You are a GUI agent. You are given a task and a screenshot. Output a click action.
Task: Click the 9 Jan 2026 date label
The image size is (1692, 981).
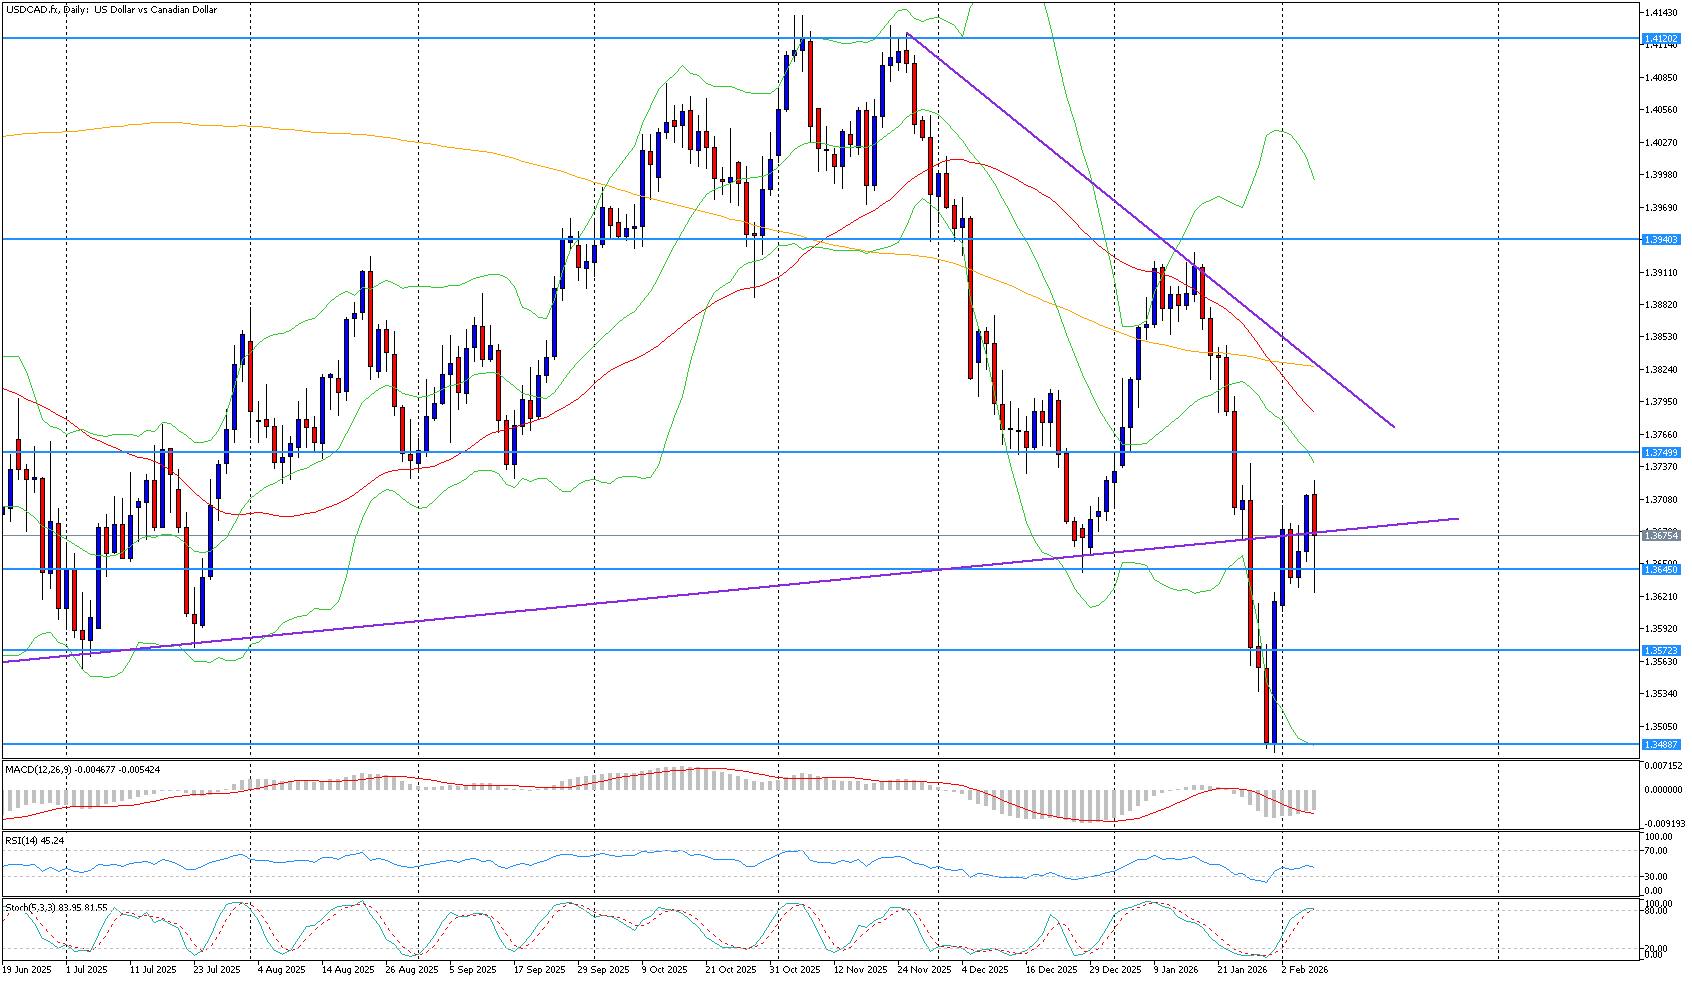(1175, 970)
